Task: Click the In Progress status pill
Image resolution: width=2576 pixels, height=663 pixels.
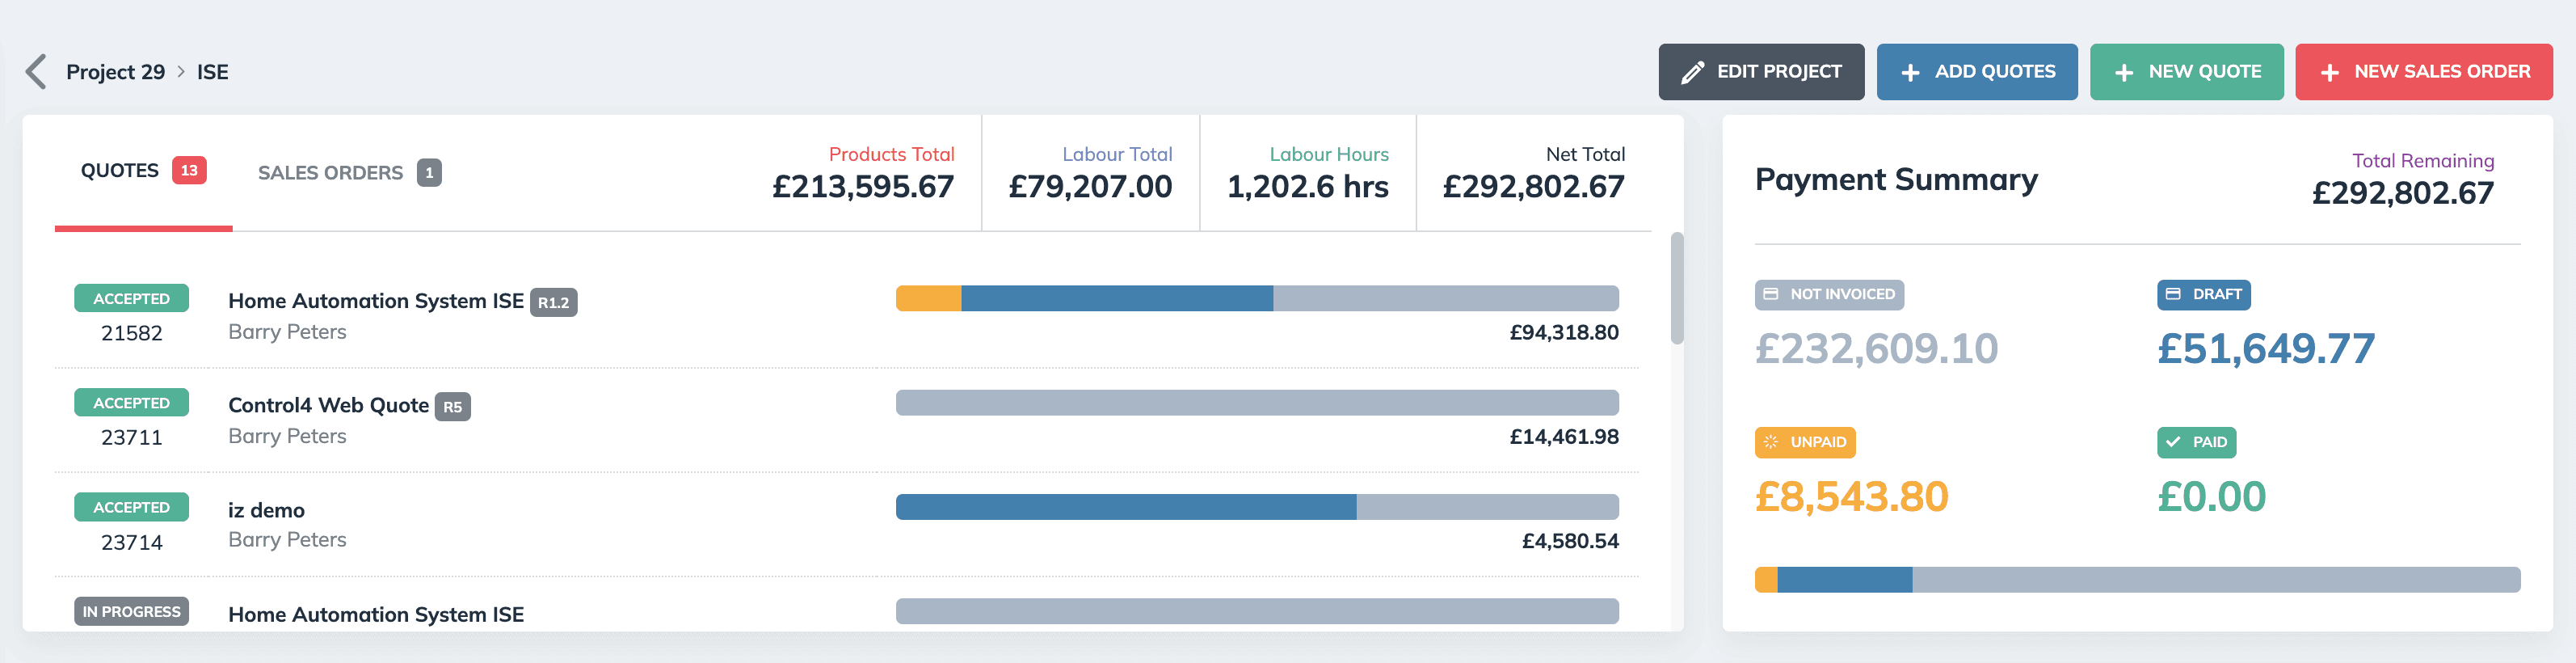Action: [x=131, y=611]
